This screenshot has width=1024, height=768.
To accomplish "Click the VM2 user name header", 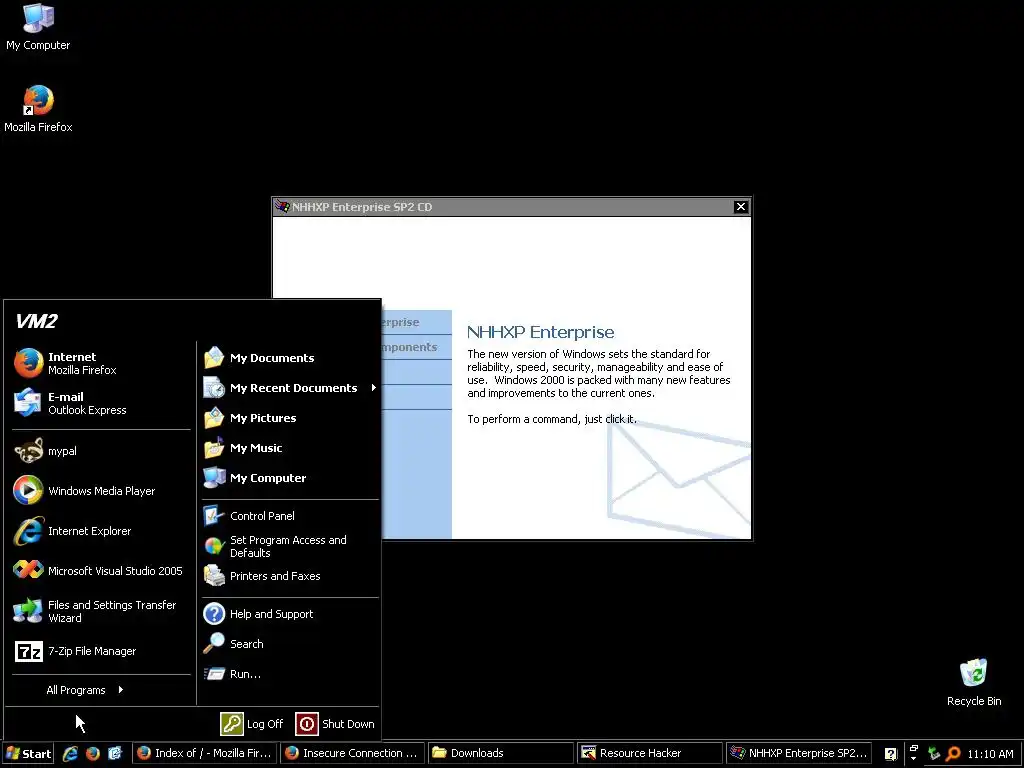I will [37, 321].
